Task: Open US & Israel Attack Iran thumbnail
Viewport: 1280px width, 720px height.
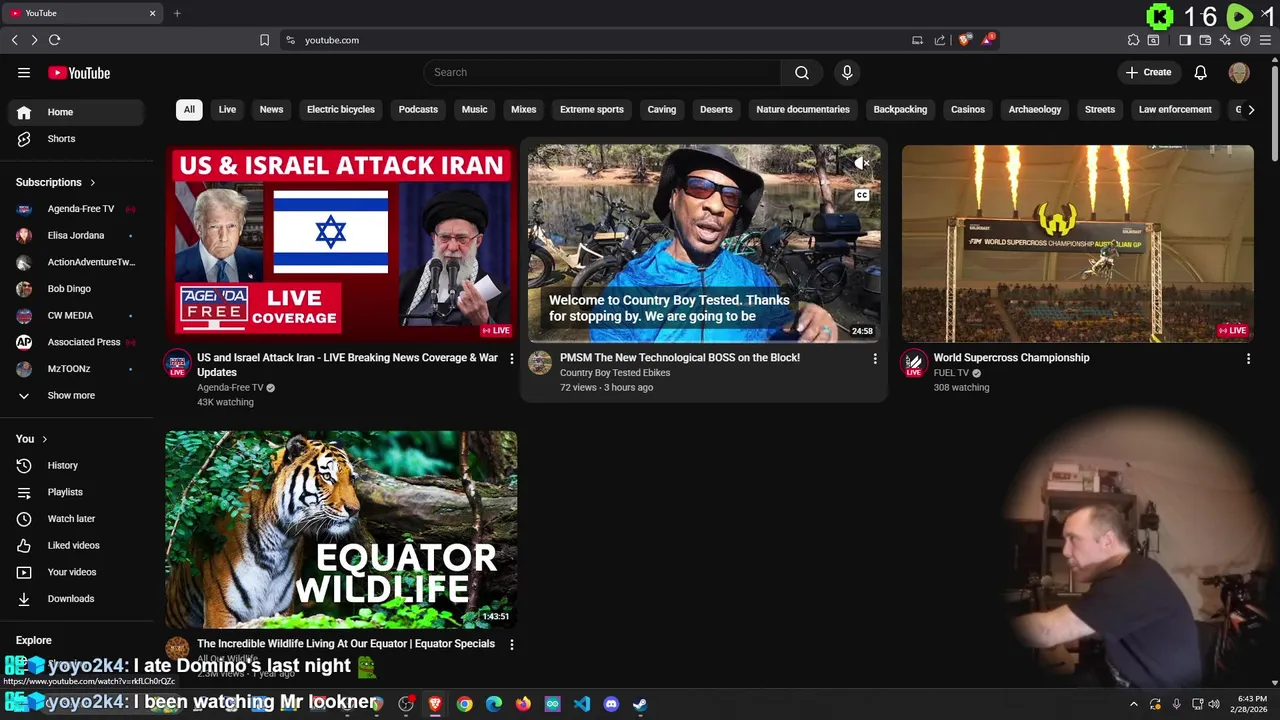Action: [341, 243]
